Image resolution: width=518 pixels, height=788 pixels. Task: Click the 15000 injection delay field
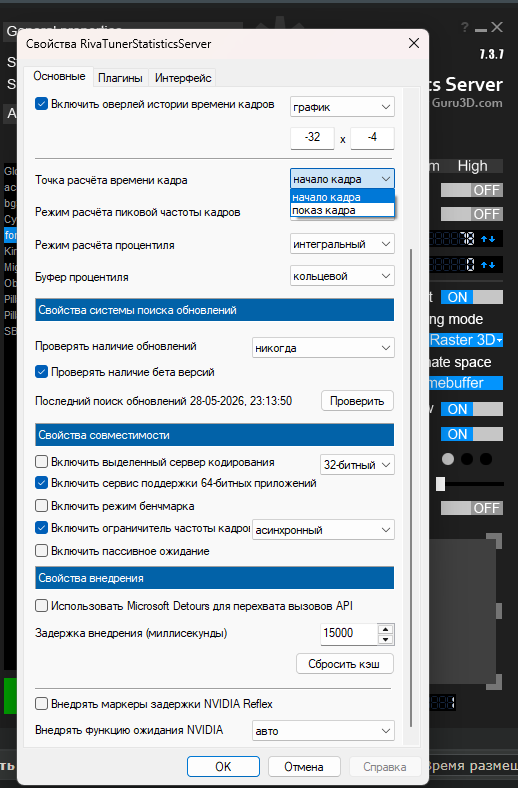[x=349, y=634]
